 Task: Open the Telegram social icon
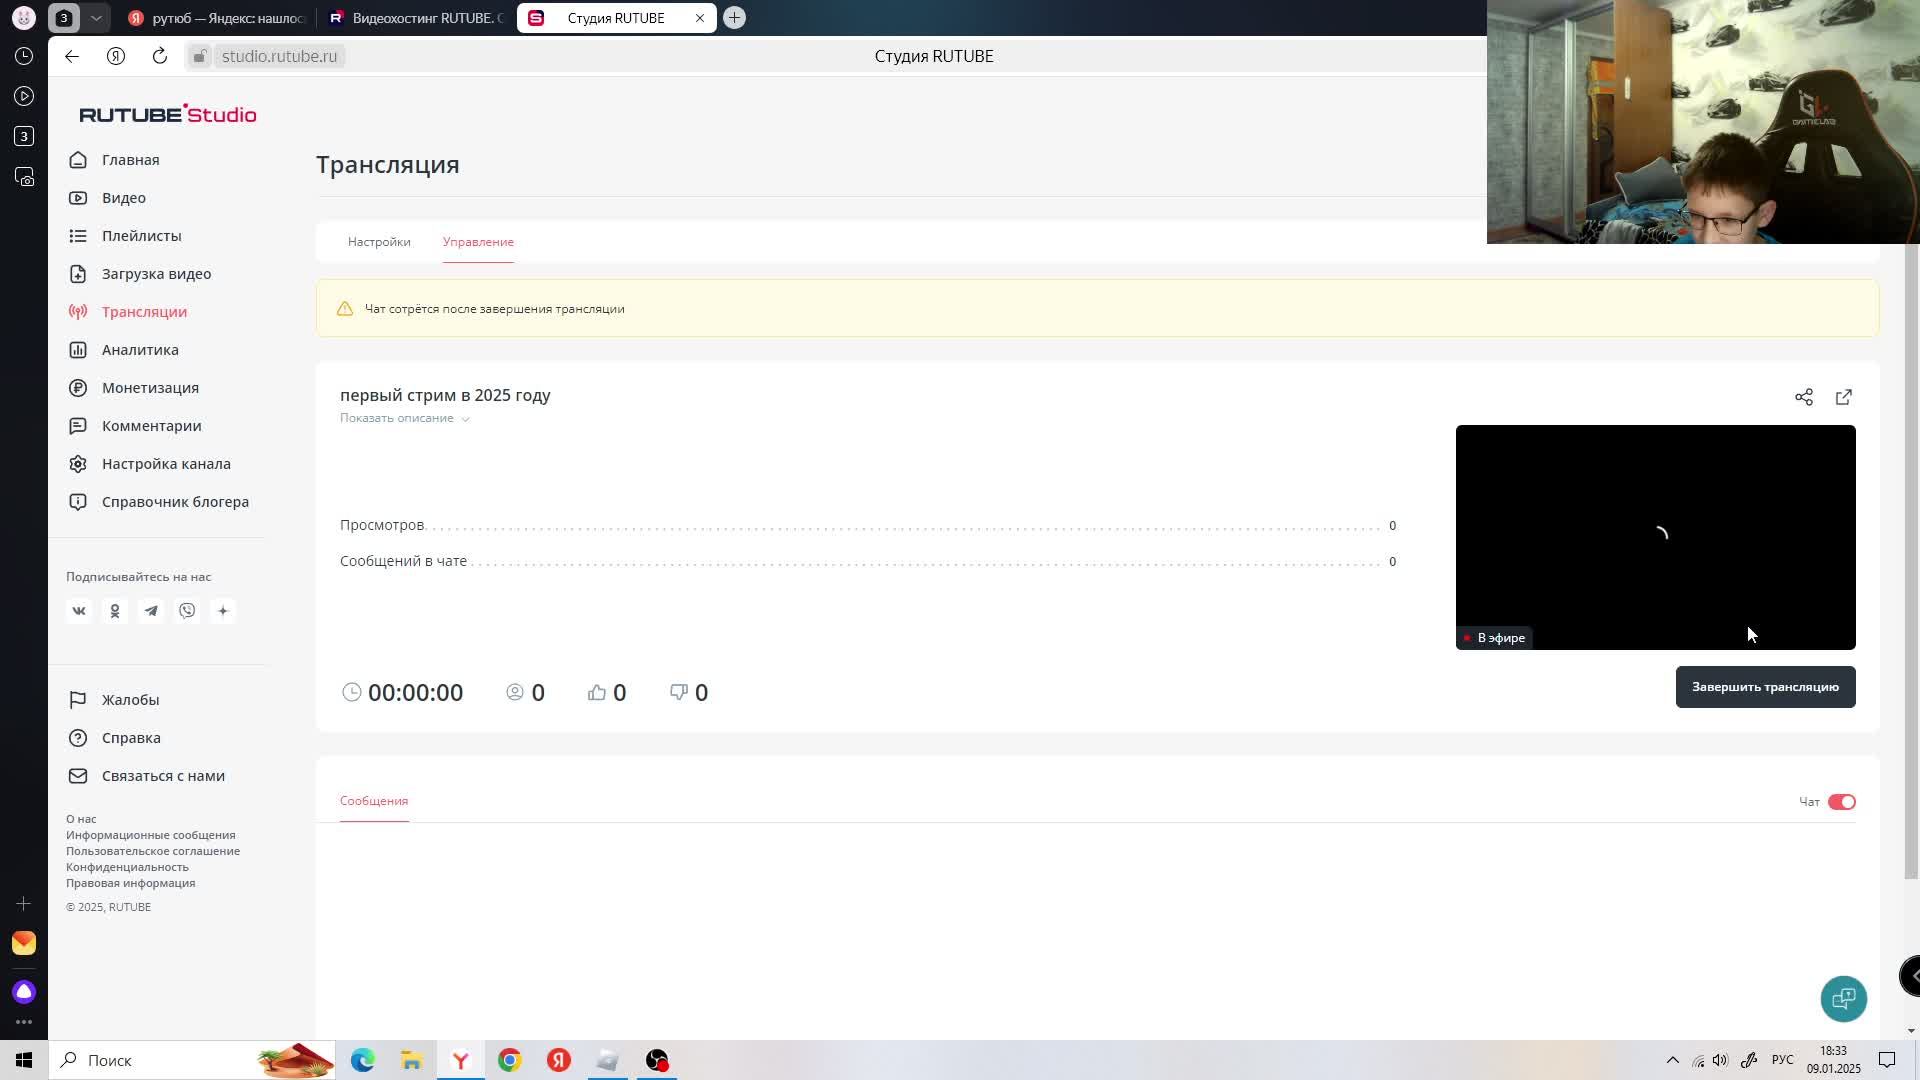(x=151, y=611)
